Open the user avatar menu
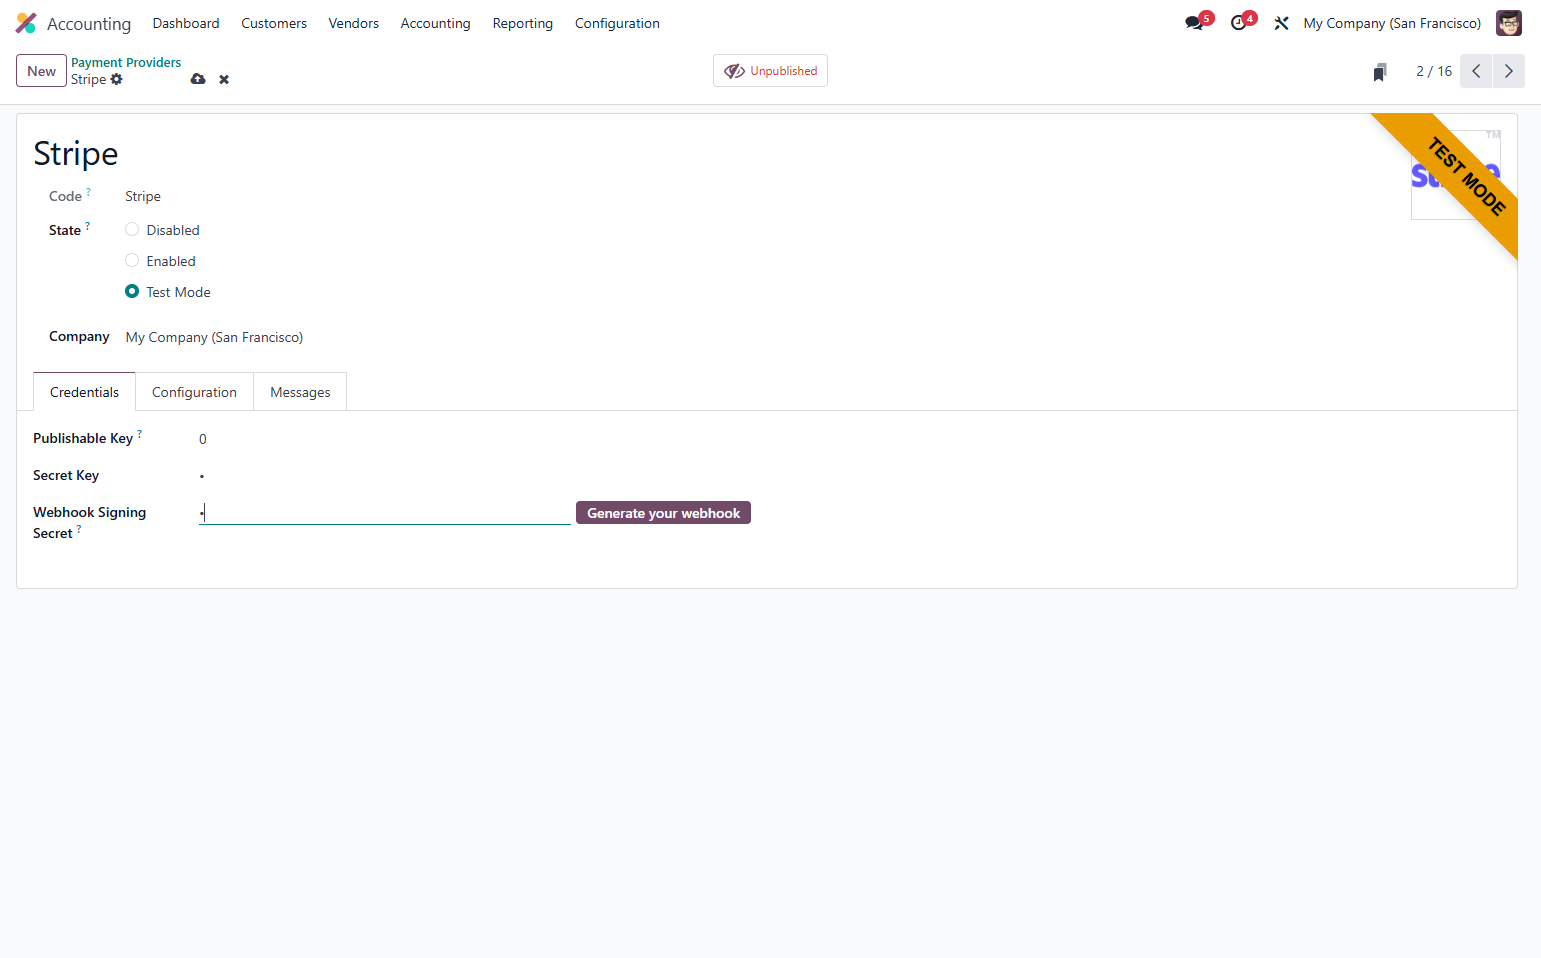1541x958 pixels. tap(1509, 23)
